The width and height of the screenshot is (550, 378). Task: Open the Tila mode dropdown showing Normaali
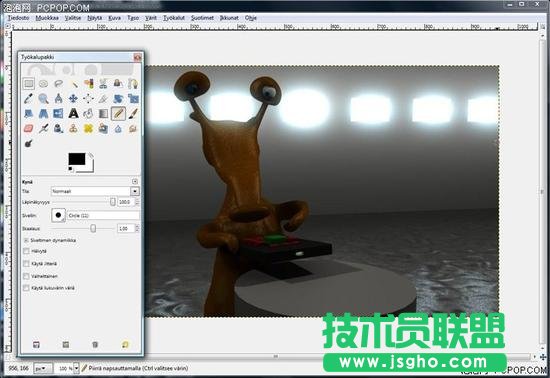point(95,191)
